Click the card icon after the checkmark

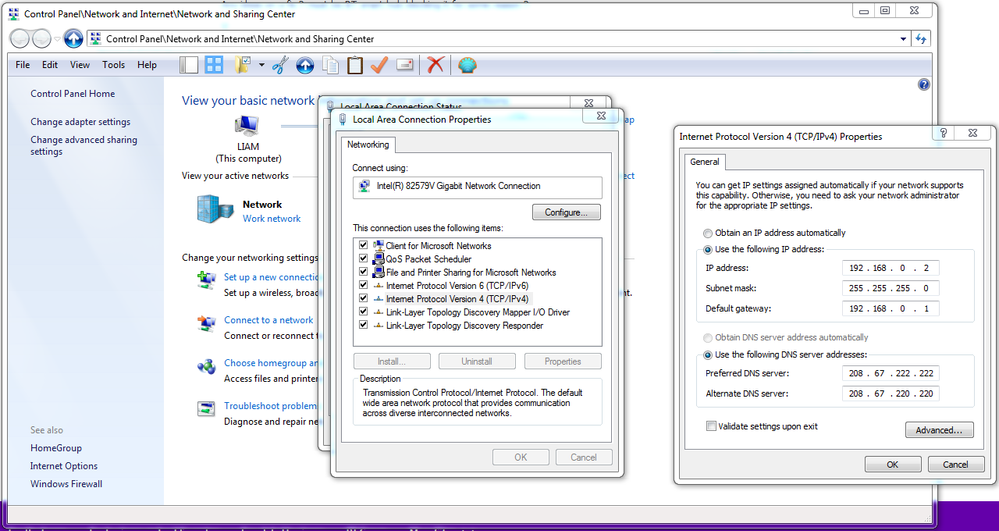coord(405,64)
